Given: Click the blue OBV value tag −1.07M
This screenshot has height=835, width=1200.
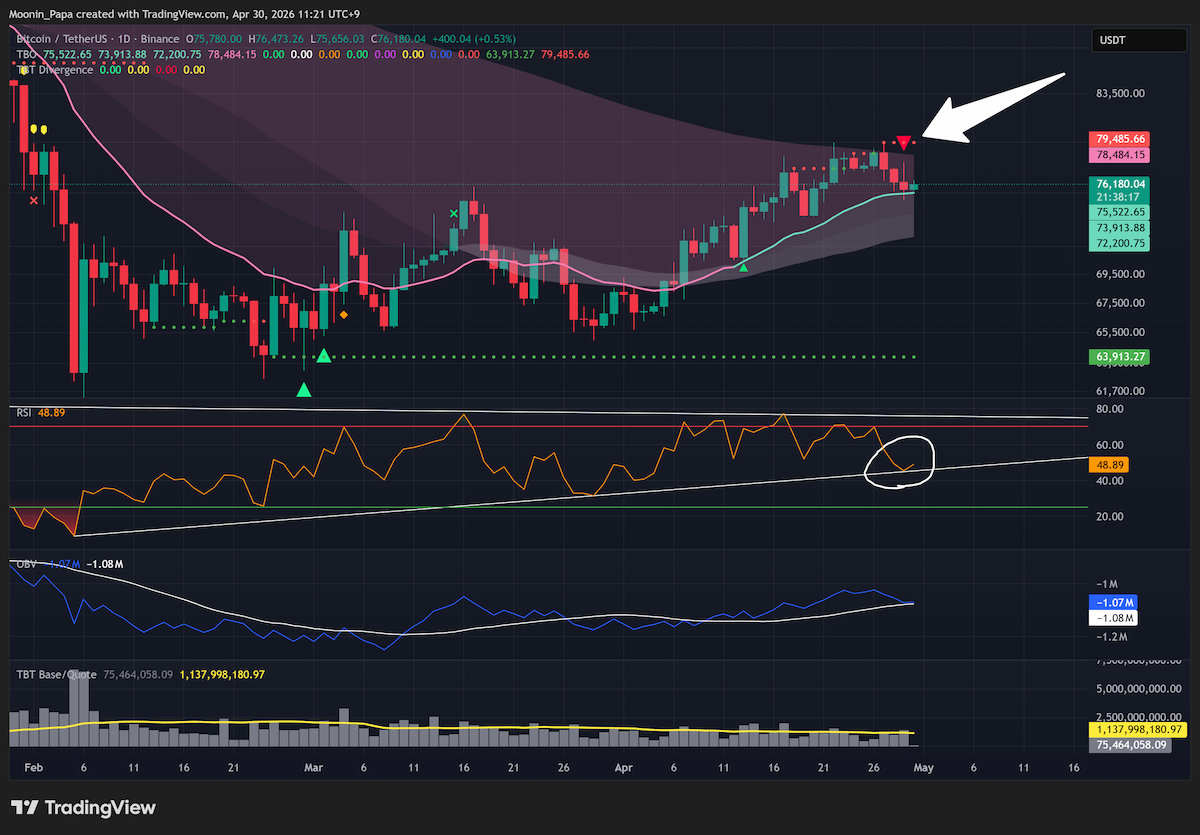Looking at the screenshot, I should [1114, 603].
